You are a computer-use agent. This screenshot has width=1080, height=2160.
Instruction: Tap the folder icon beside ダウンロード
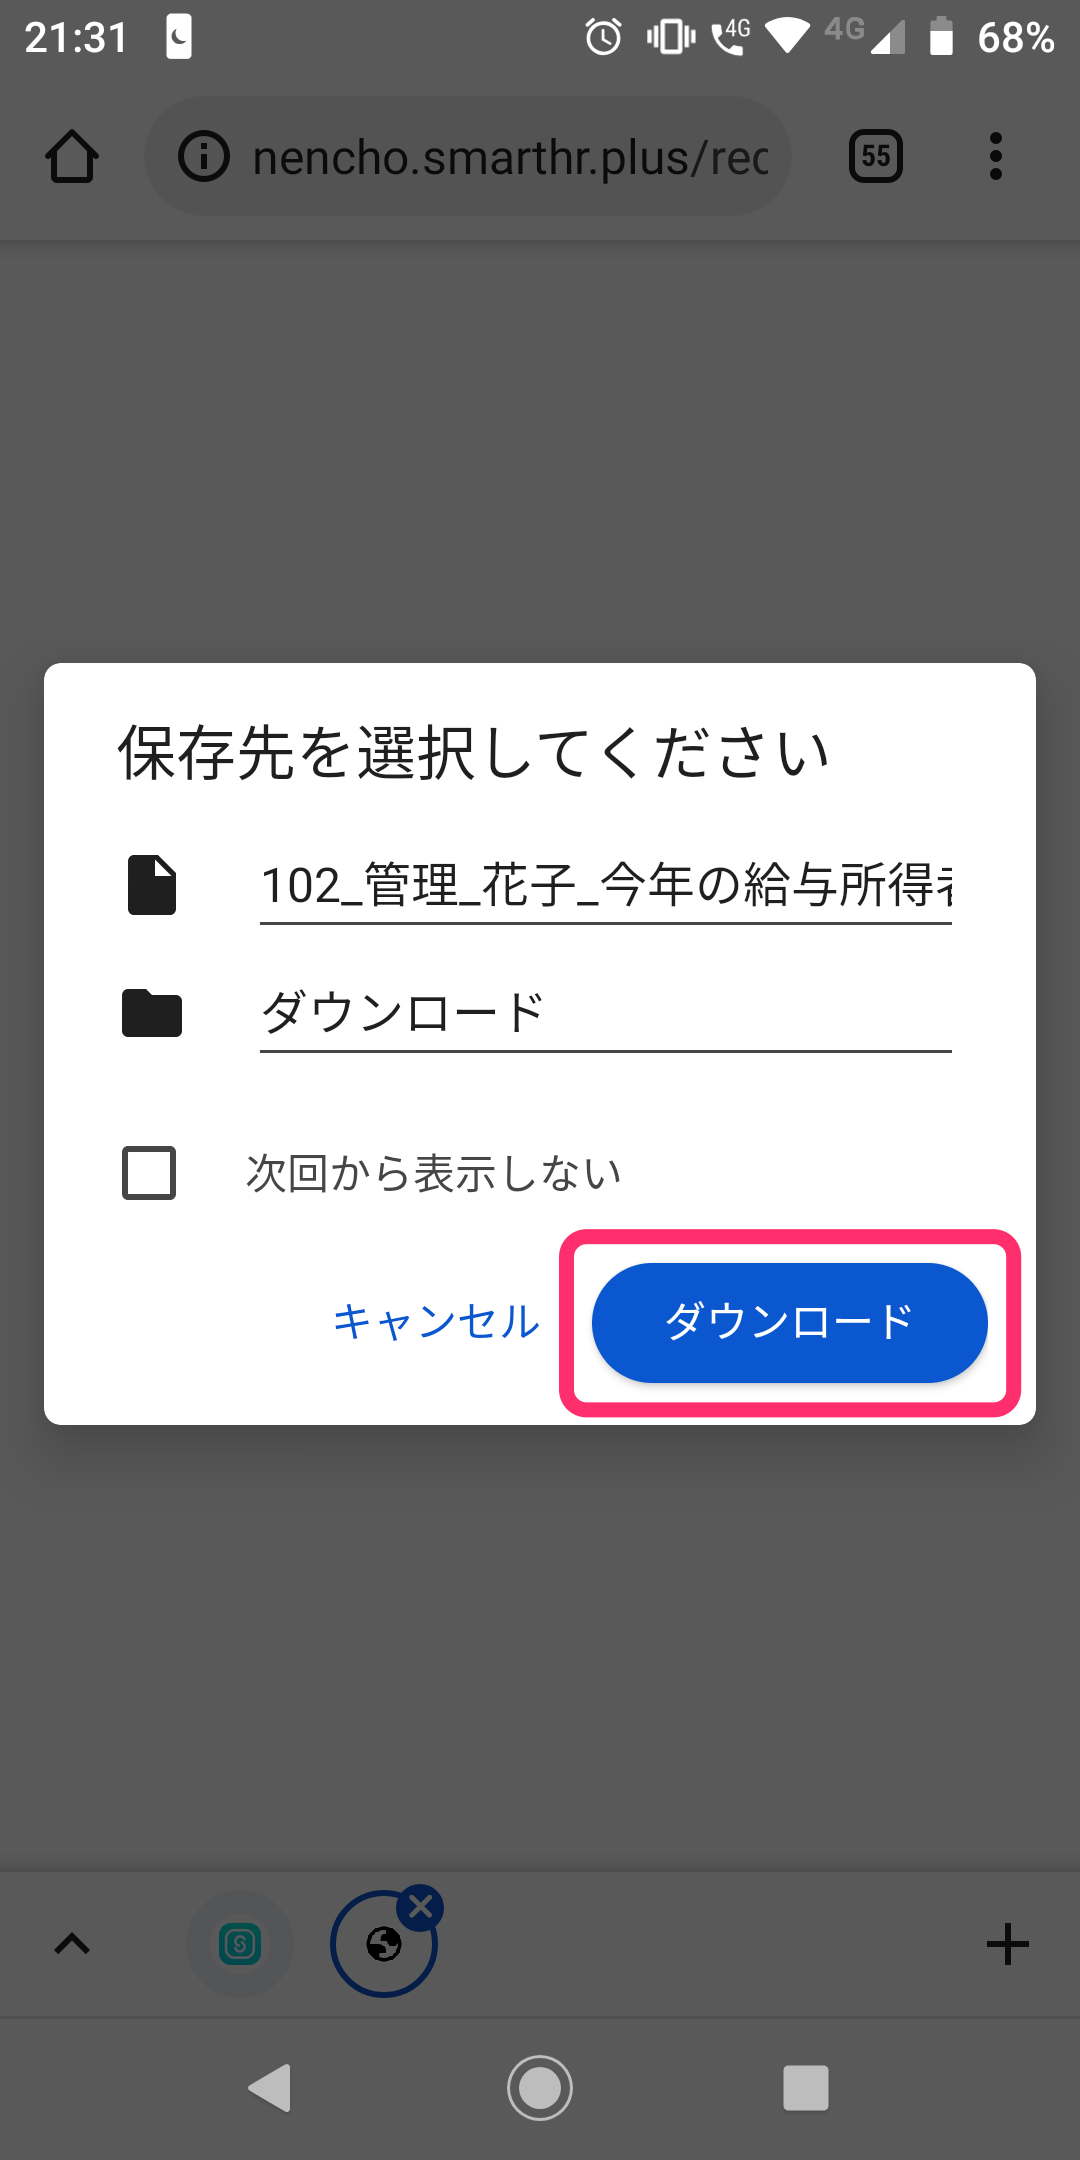click(152, 1013)
